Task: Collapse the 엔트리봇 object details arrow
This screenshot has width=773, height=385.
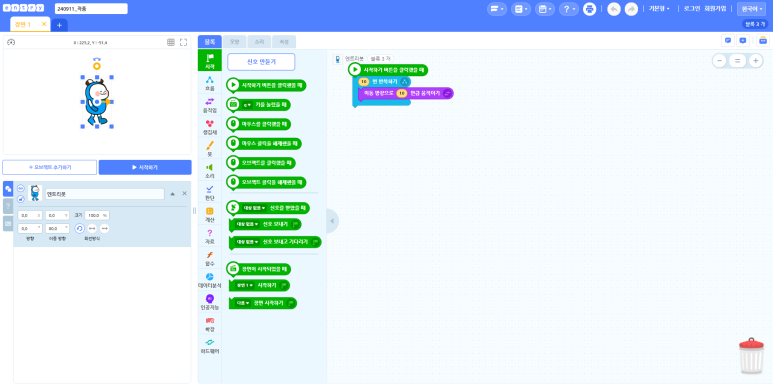Action: coord(173,194)
